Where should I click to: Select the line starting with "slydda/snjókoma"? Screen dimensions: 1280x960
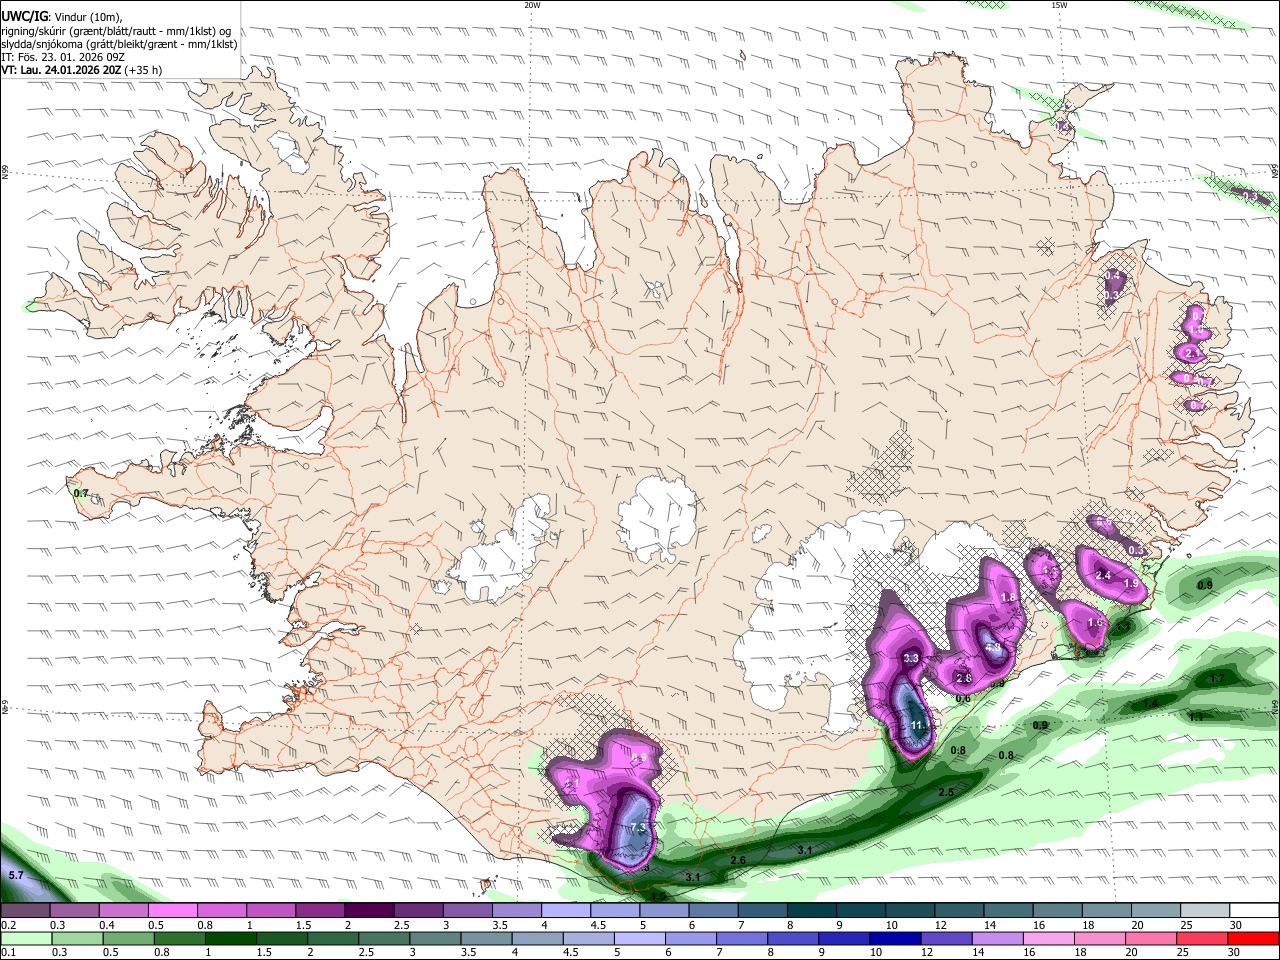pos(119,43)
